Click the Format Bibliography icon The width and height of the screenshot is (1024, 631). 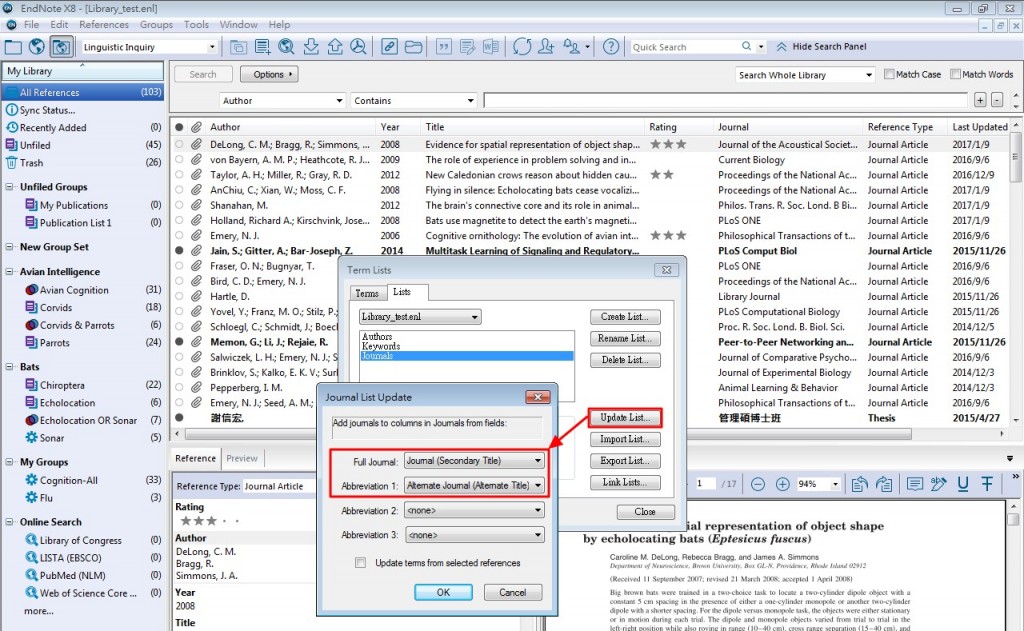pyautogui.click(x=468, y=47)
